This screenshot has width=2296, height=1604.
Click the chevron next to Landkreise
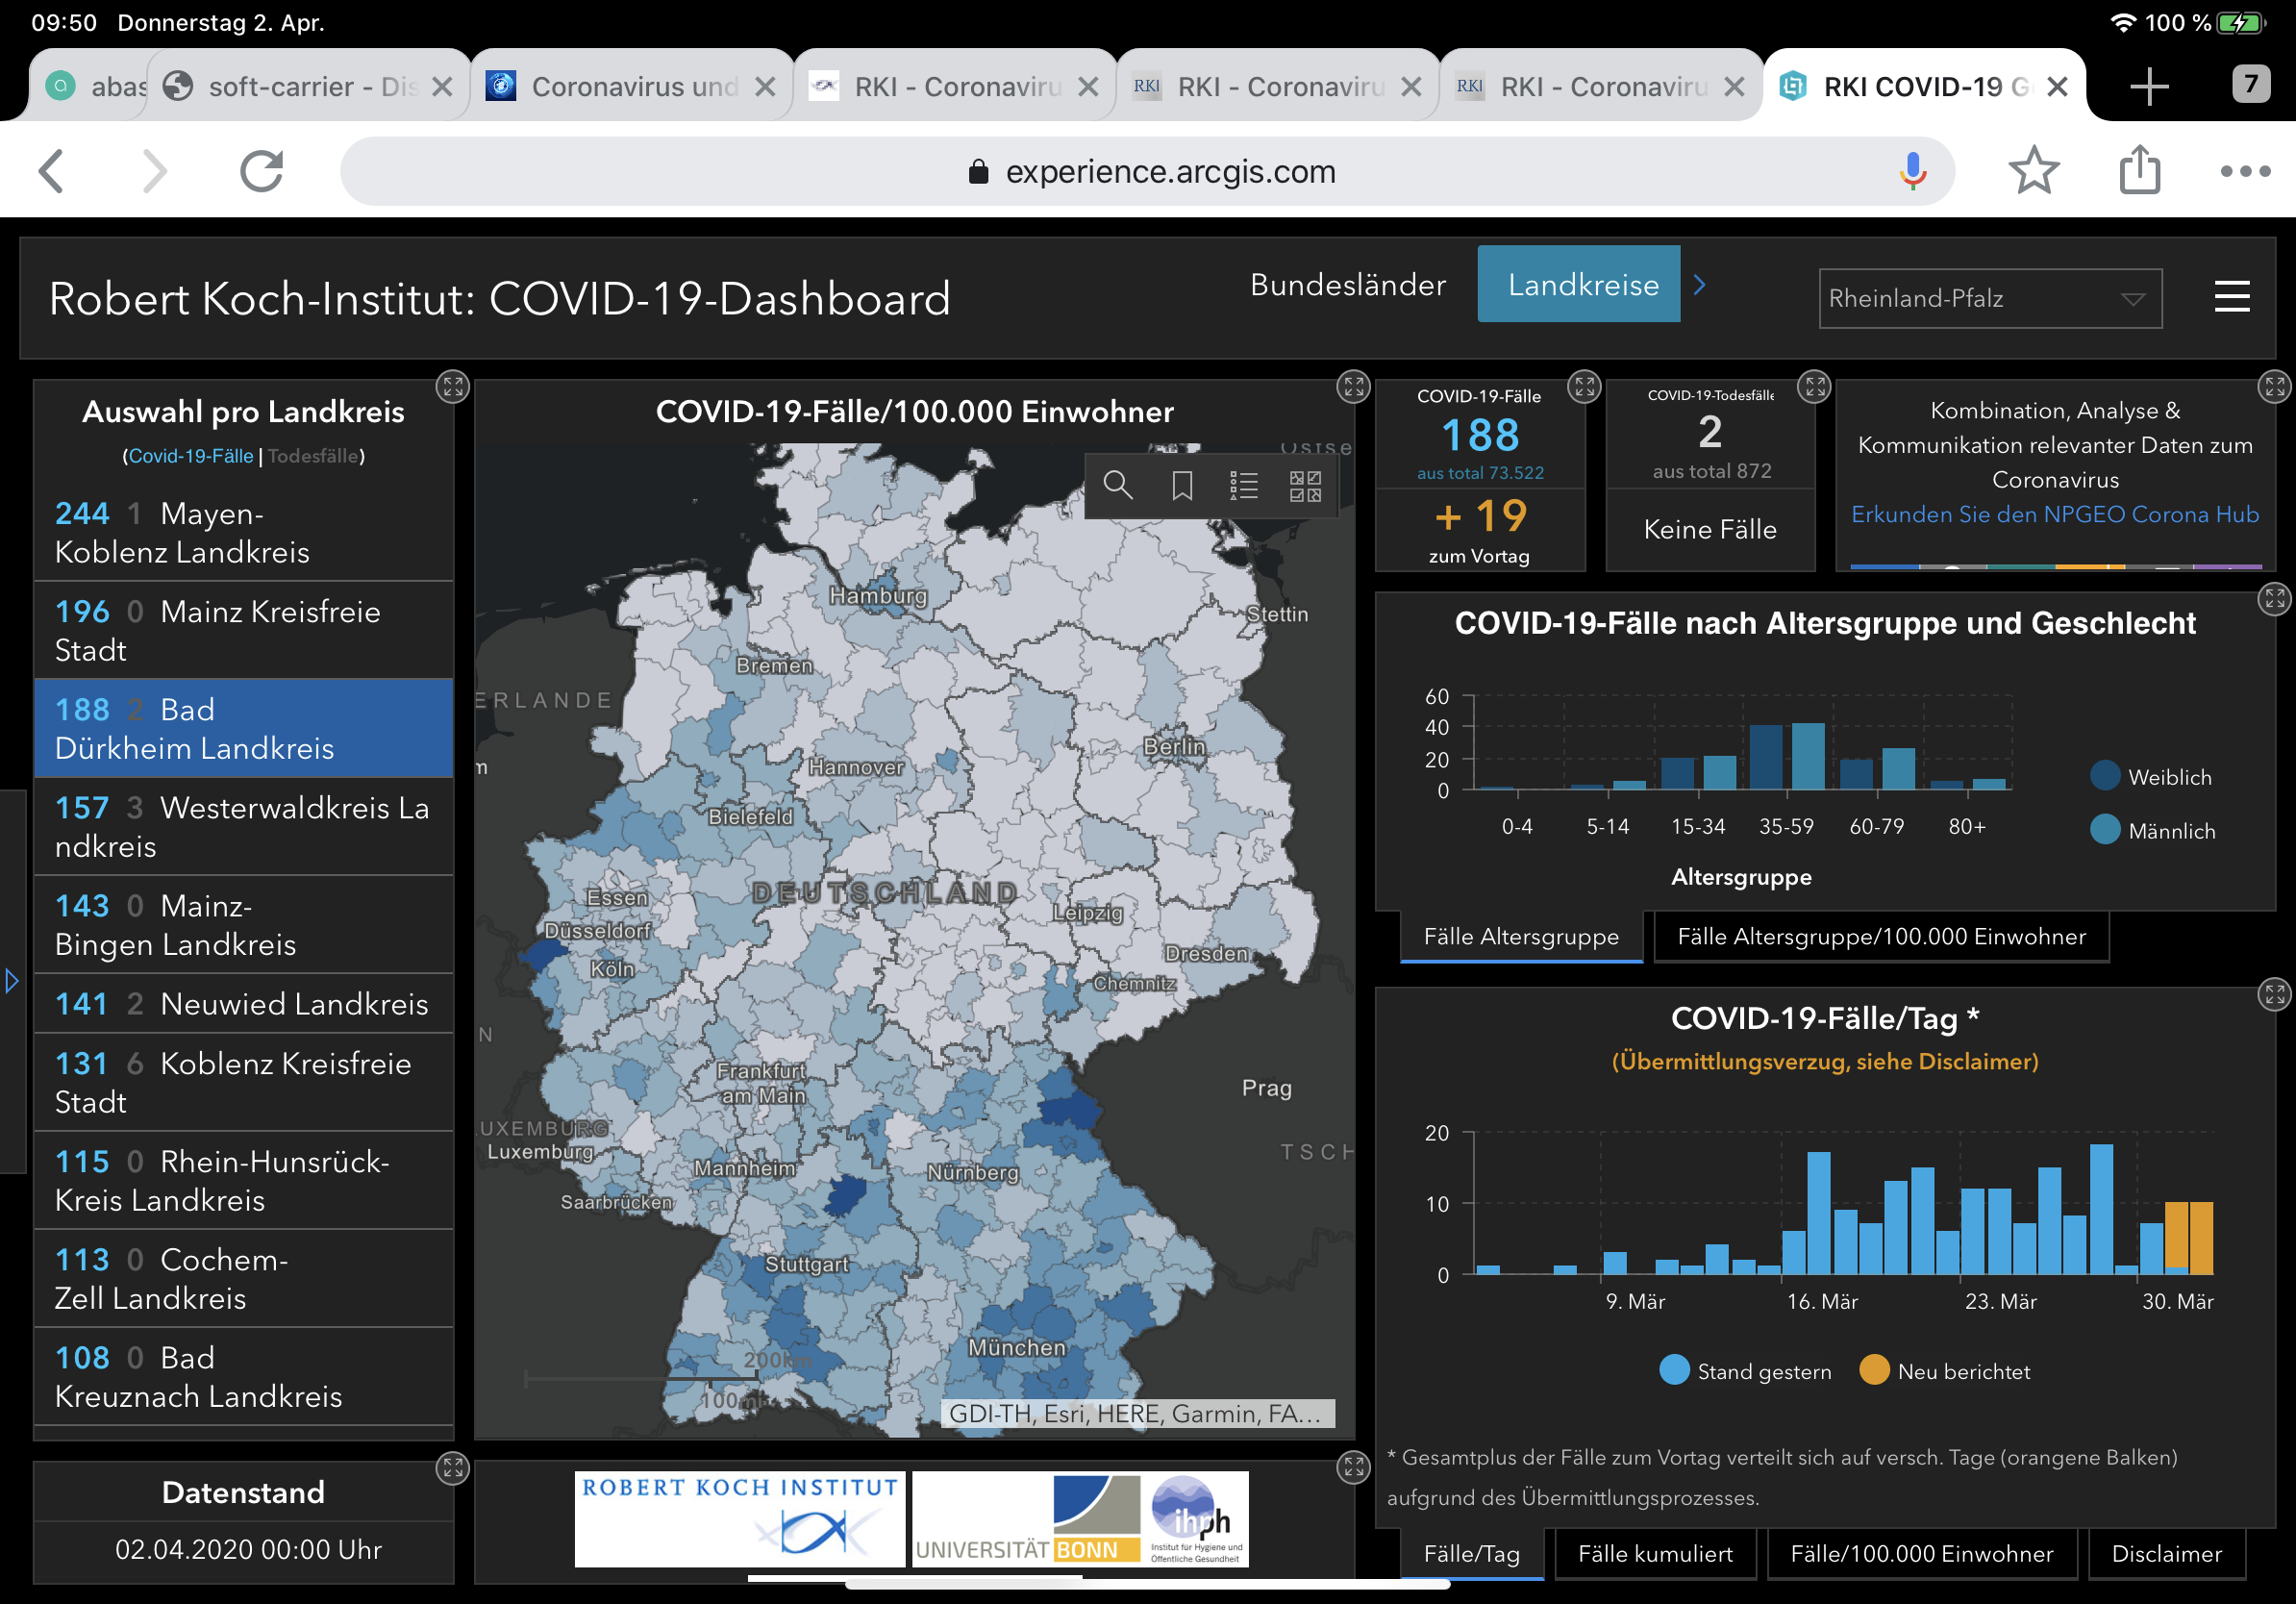coord(1699,285)
